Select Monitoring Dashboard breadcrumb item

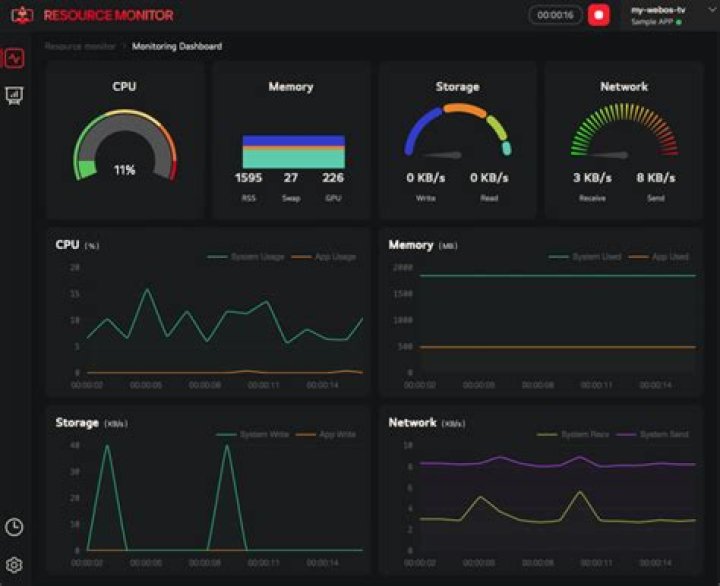177,46
